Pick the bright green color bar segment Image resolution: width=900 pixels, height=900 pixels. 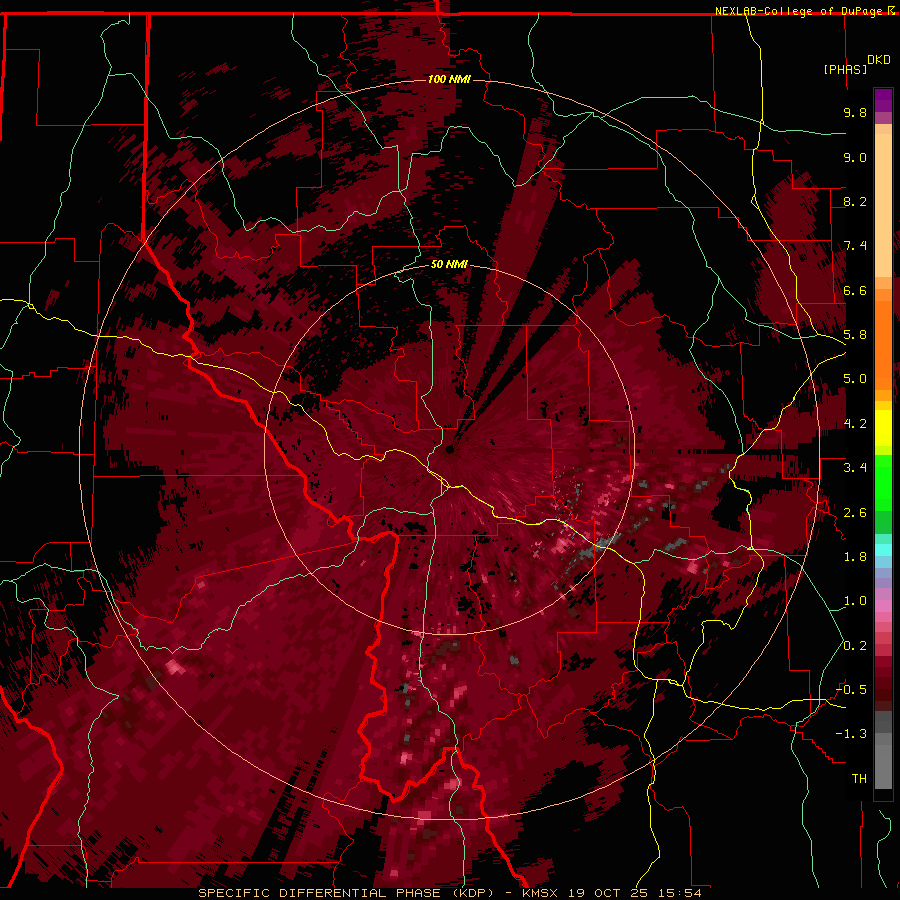tap(883, 483)
